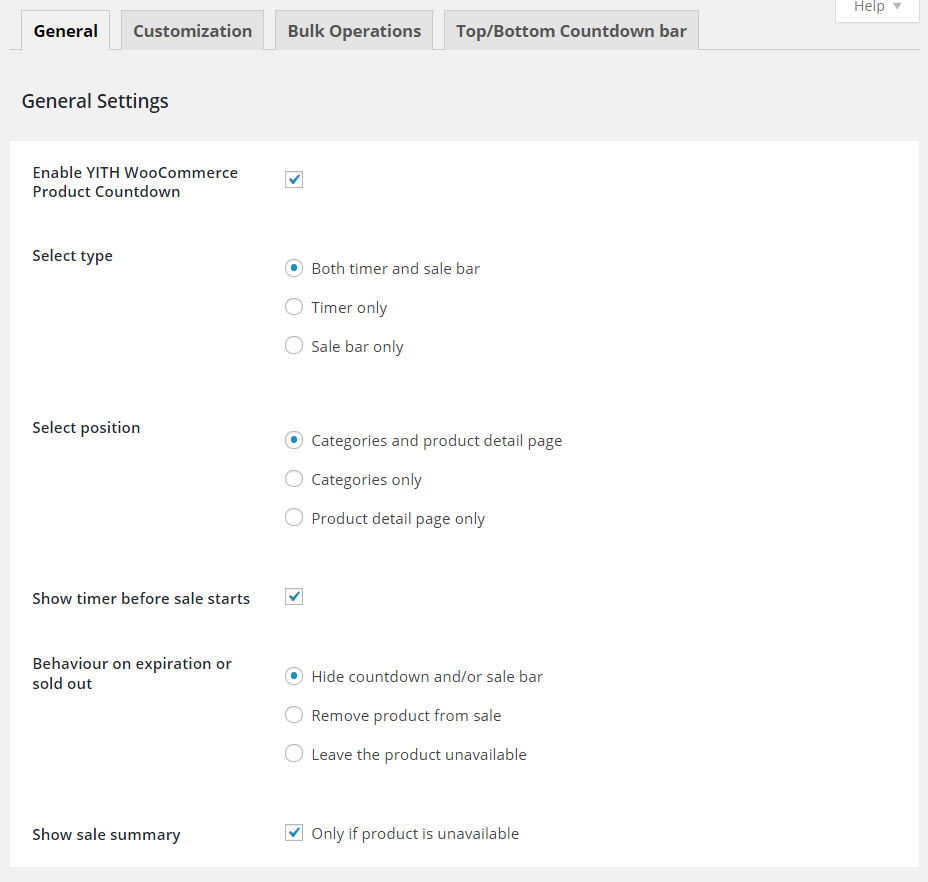Open the Help dropdown

(877, 8)
